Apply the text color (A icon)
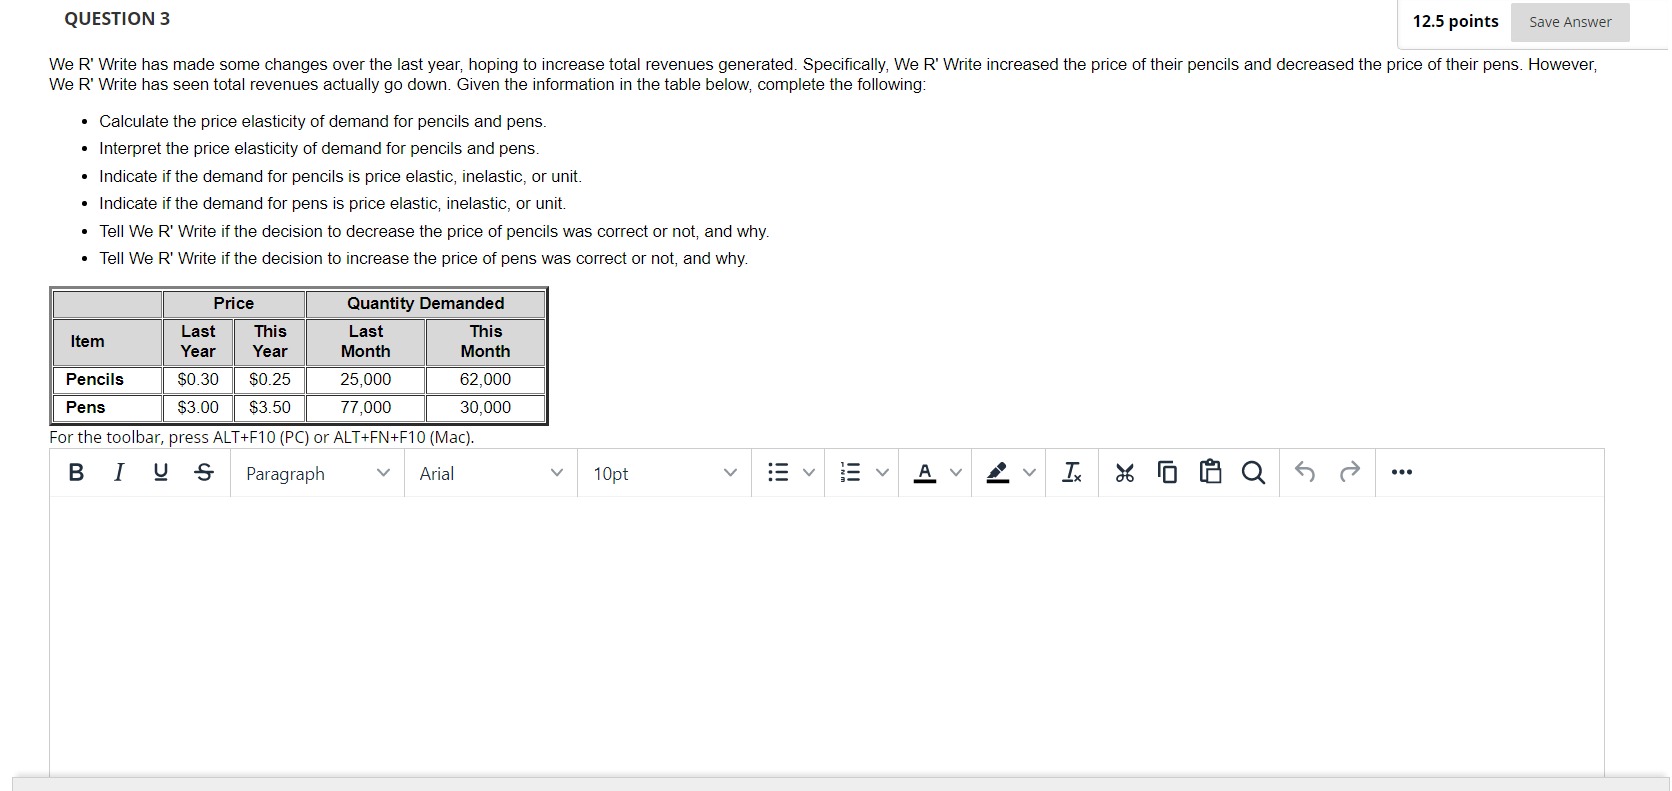1672x791 pixels. (925, 473)
